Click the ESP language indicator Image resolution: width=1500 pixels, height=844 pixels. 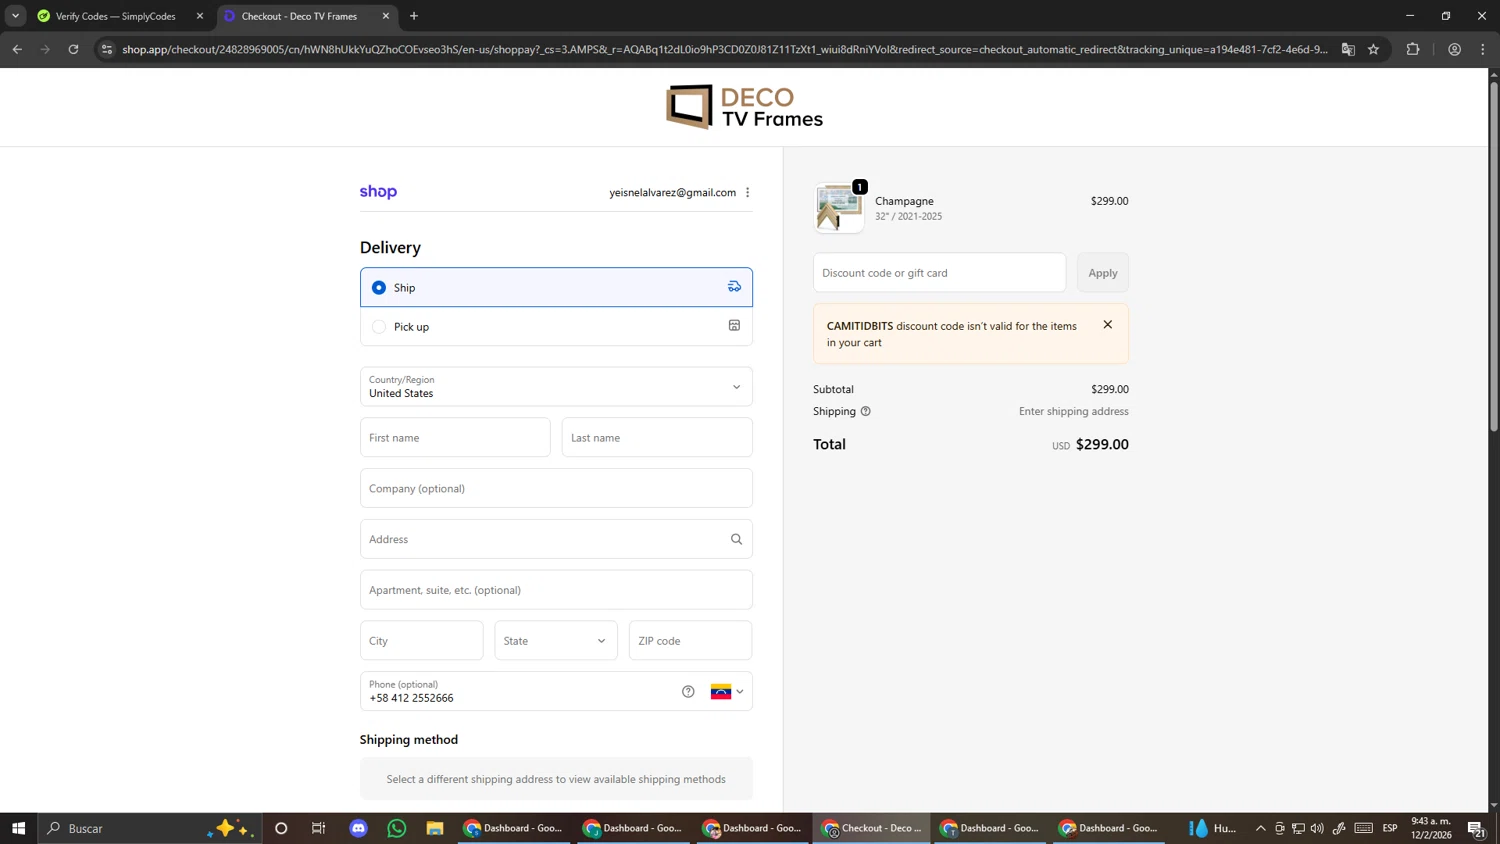point(1390,828)
